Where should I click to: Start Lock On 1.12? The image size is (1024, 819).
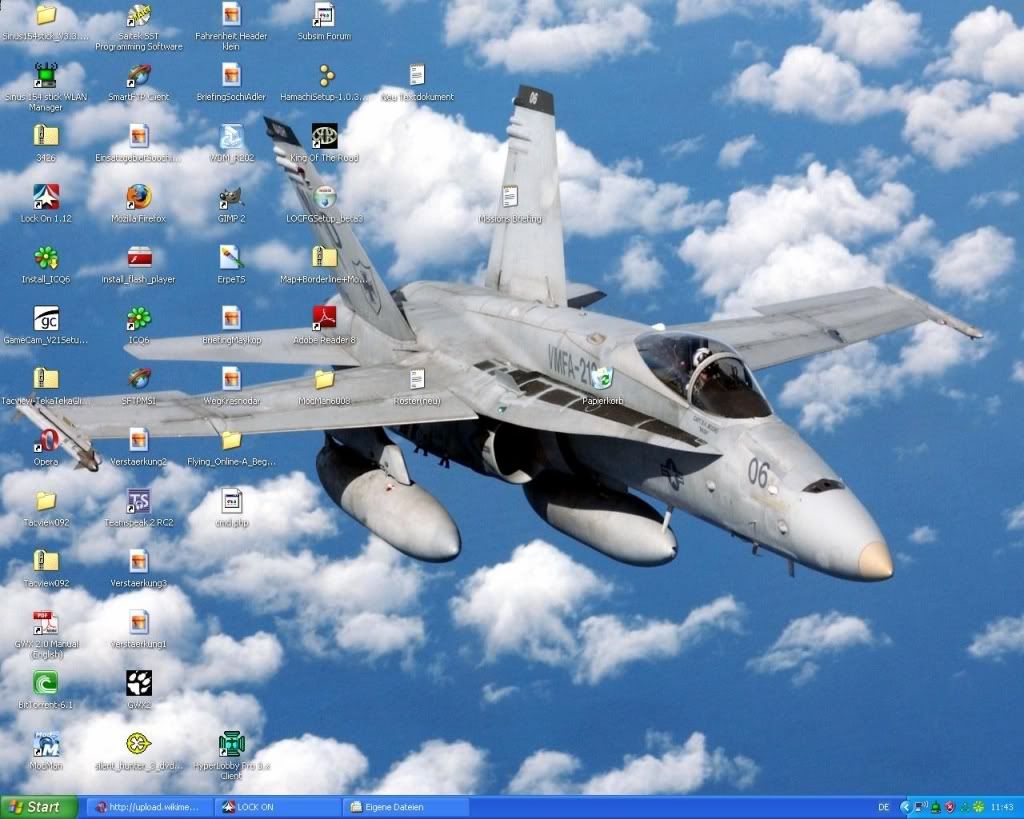44,197
